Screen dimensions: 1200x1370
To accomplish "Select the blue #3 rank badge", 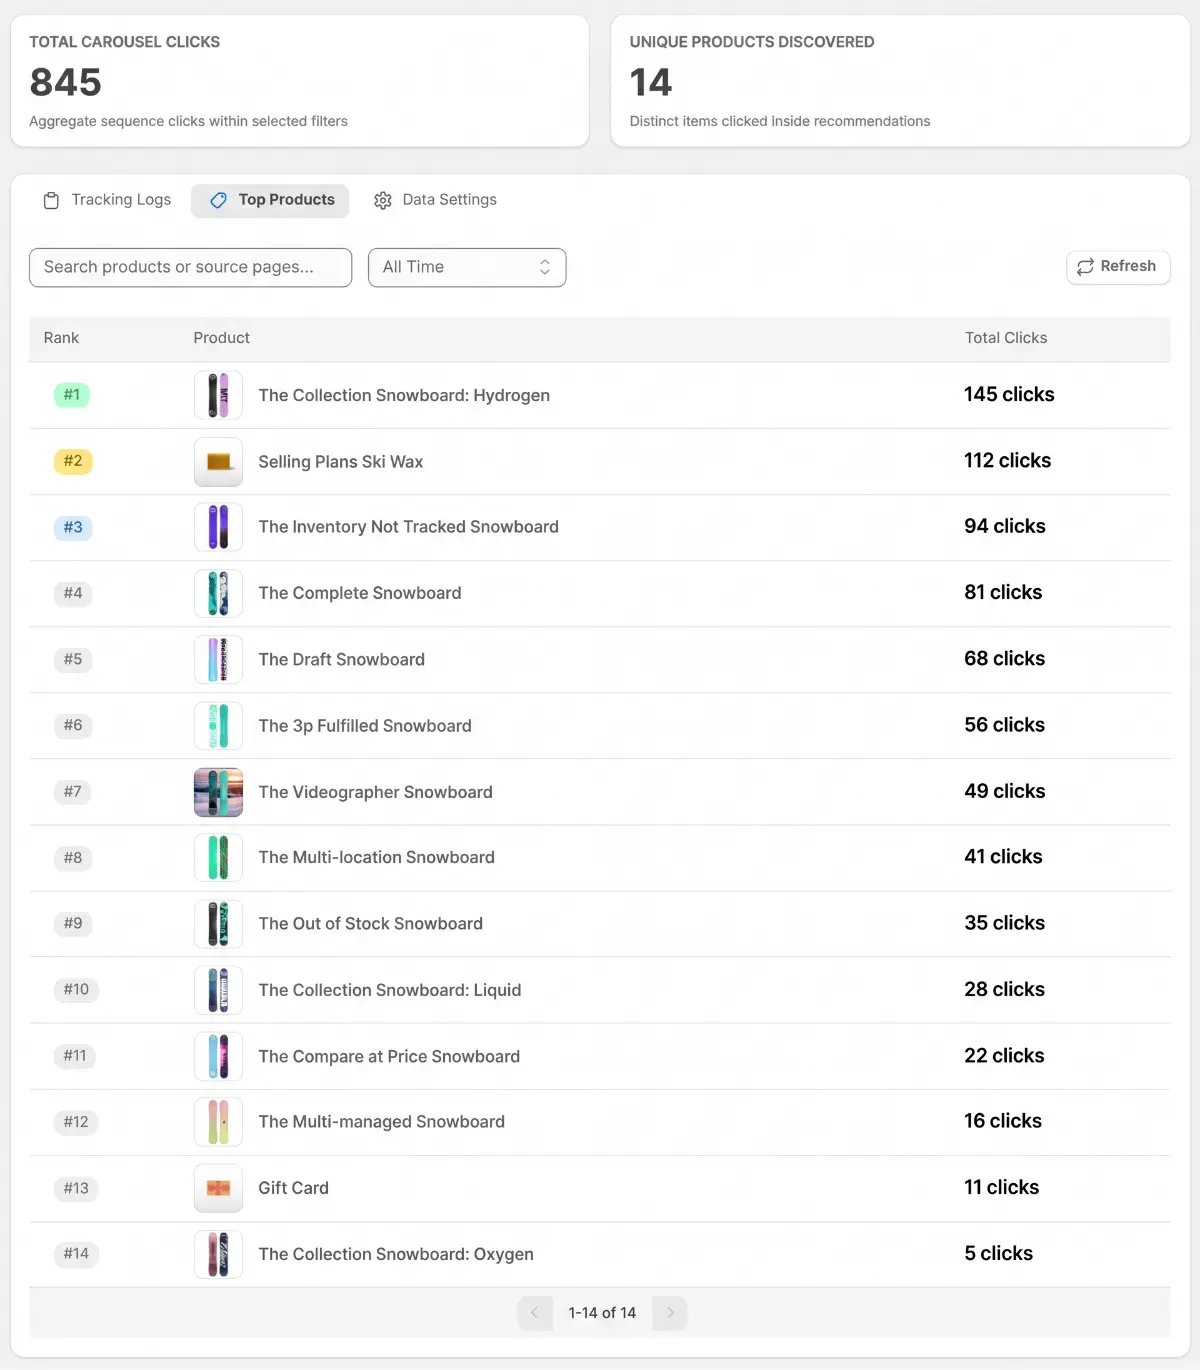I will click(73, 527).
